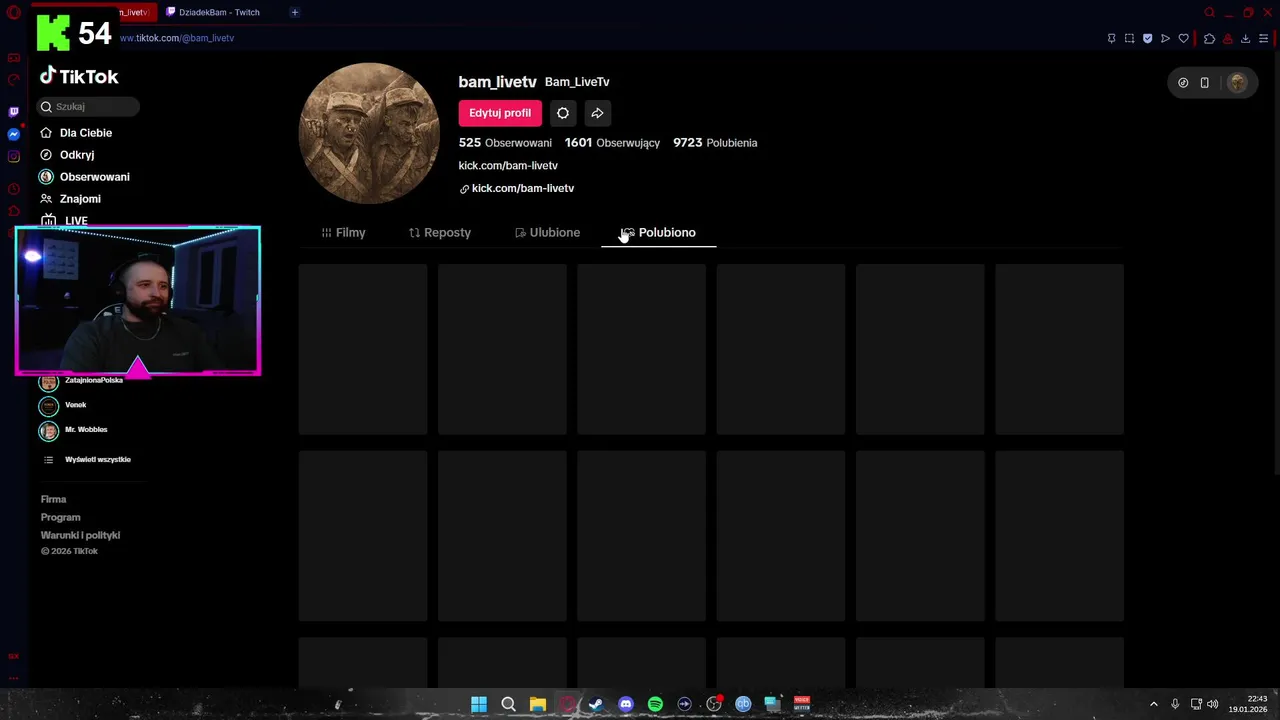The height and width of the screenshot is (720, 1280).
Task: Select the Polubiono tab
Action: tap(658, 232)
